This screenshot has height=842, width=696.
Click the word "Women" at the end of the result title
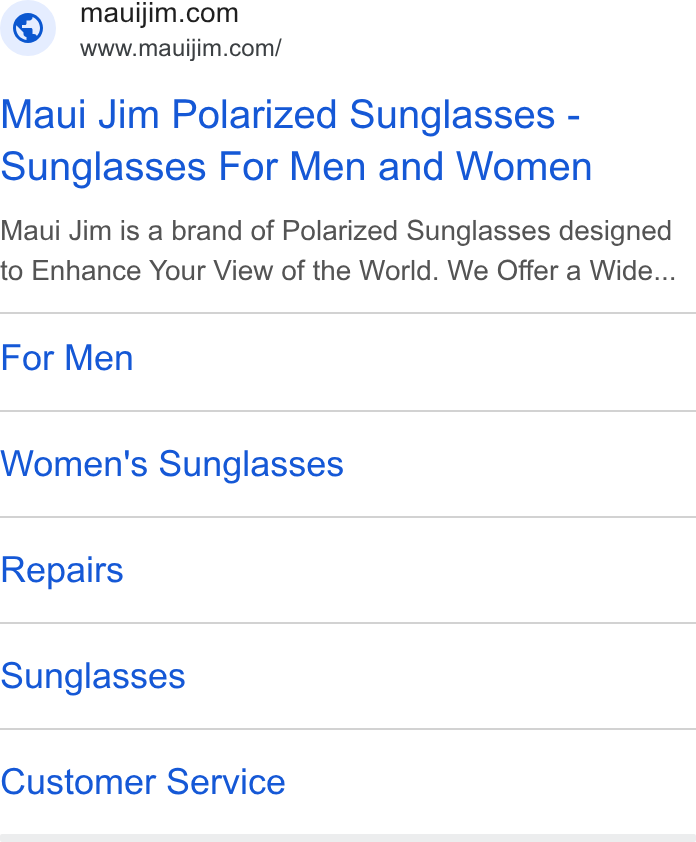pyautogui.click(x=524, y=166)
